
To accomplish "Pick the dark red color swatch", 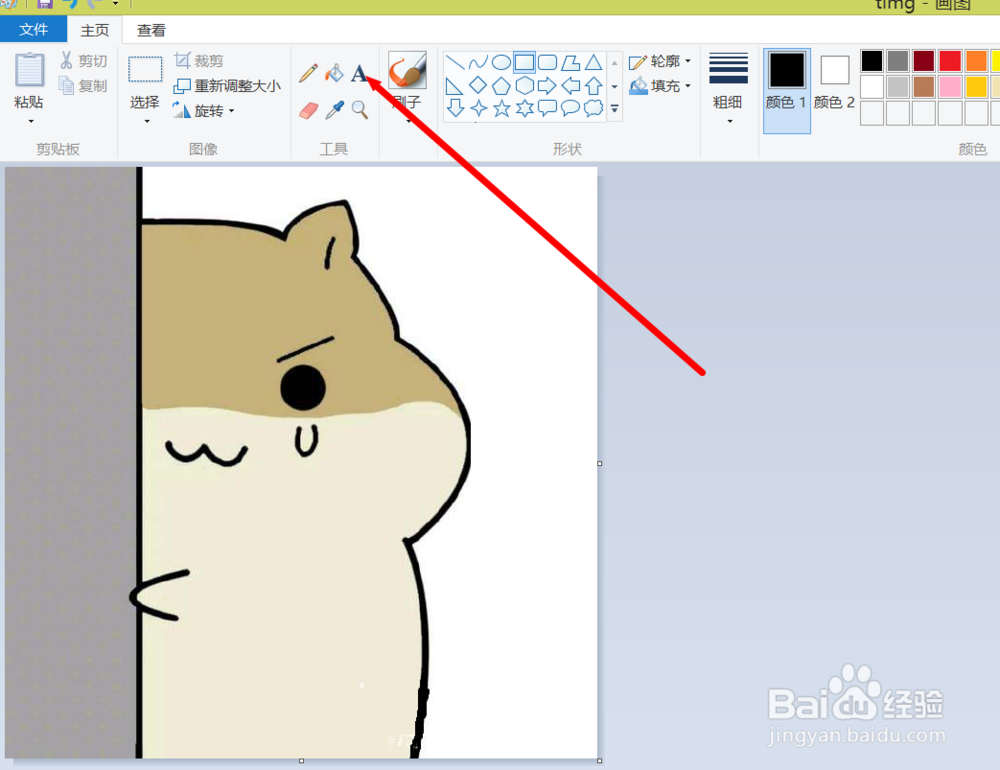I will (923, 61).
